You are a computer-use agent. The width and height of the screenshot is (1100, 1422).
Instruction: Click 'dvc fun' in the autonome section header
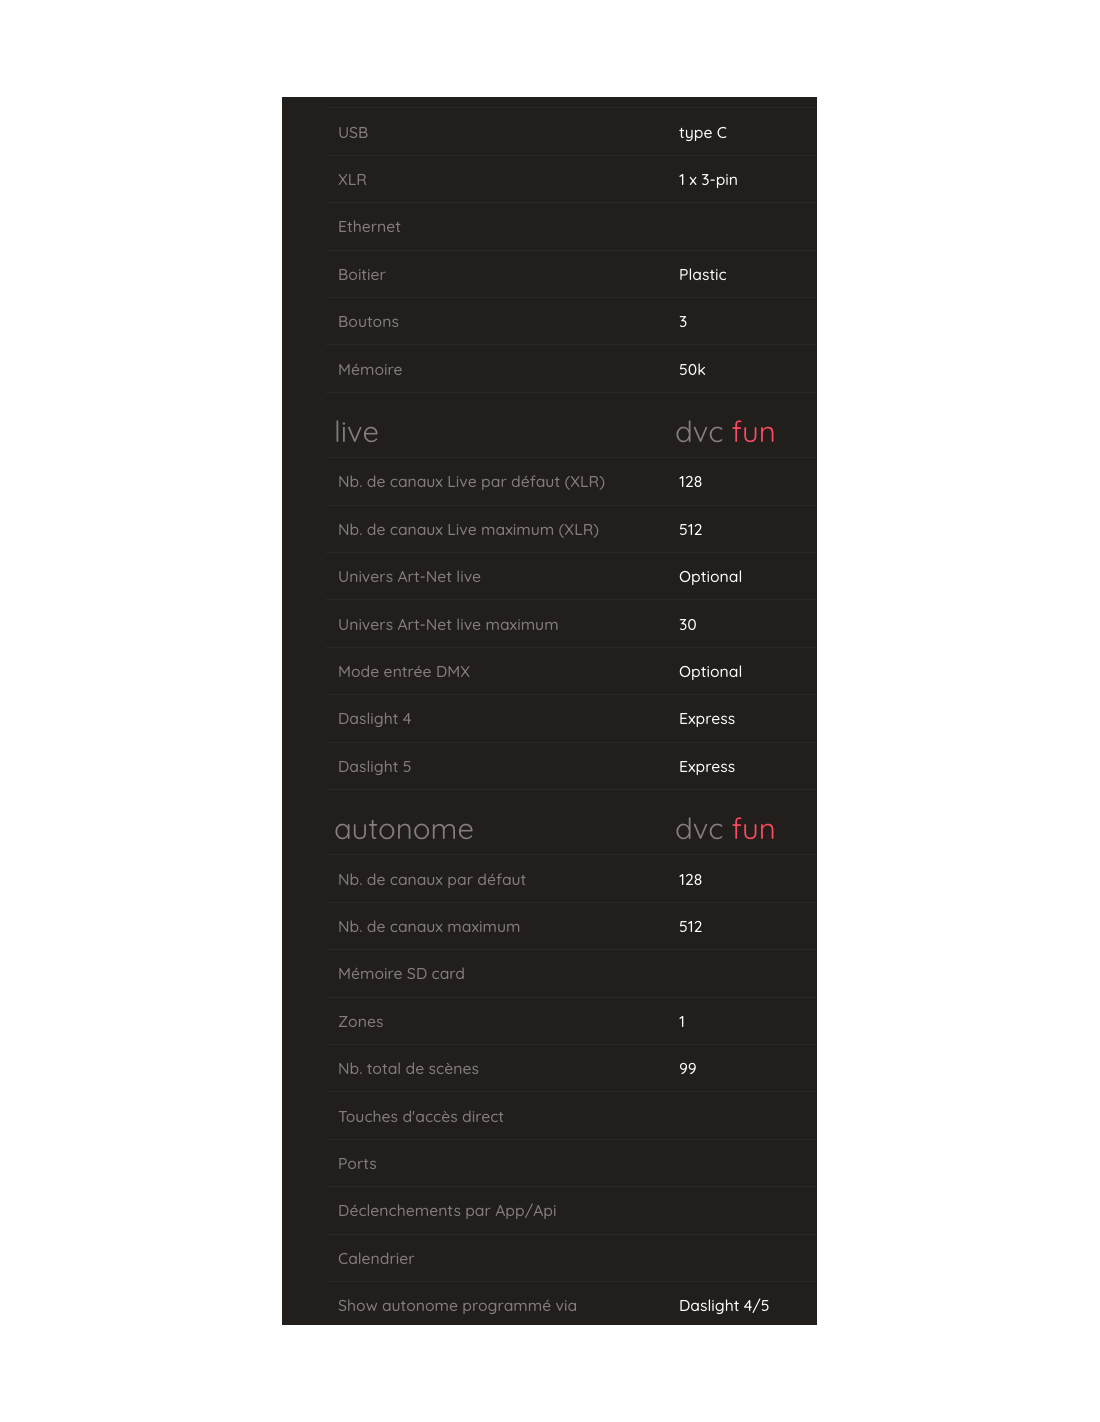(x=725, y=829)
